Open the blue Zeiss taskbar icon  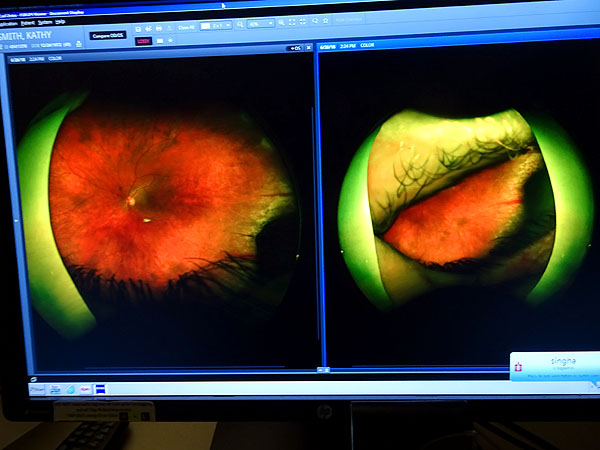(x=101, y=389)
